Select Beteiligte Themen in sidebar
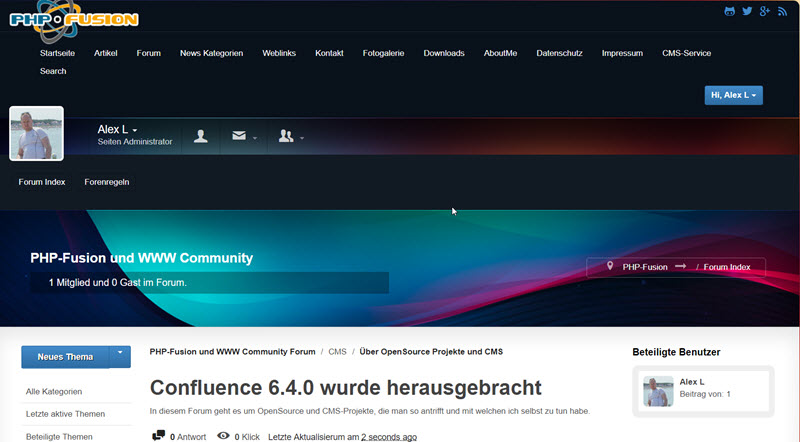Screen dimensions: 800x442 [59, 436]
